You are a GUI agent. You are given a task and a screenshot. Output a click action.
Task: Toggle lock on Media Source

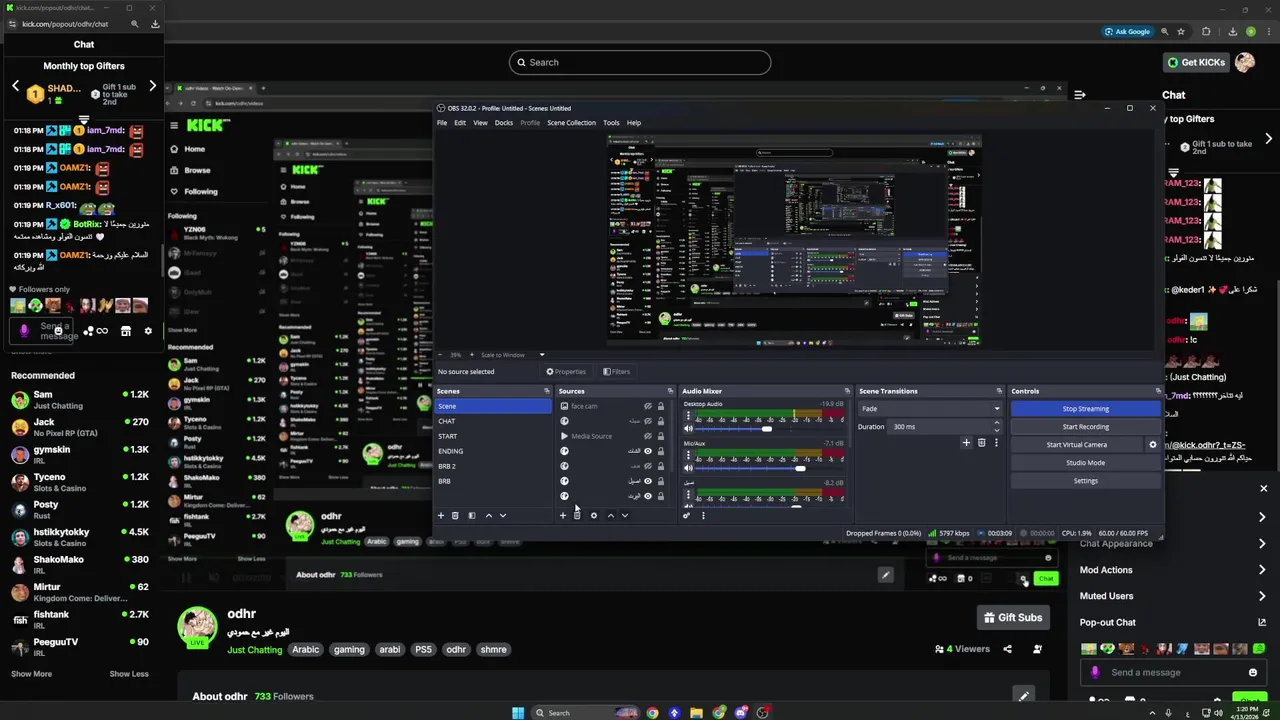click(660, 436)
